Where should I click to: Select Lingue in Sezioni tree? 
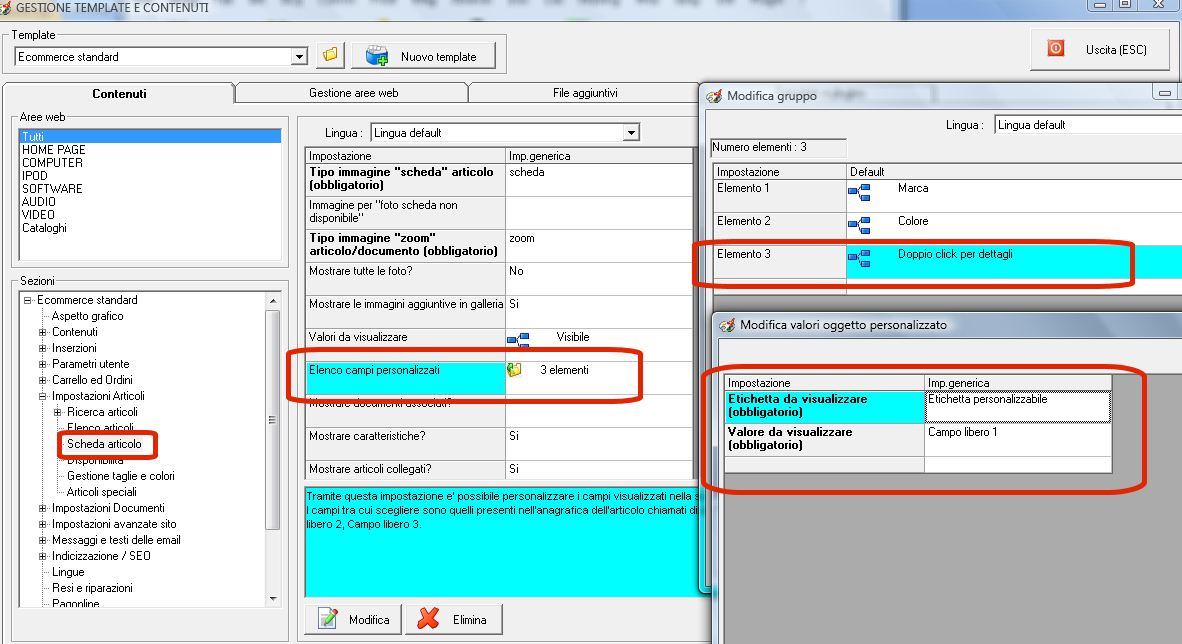[x=68, y=572]
